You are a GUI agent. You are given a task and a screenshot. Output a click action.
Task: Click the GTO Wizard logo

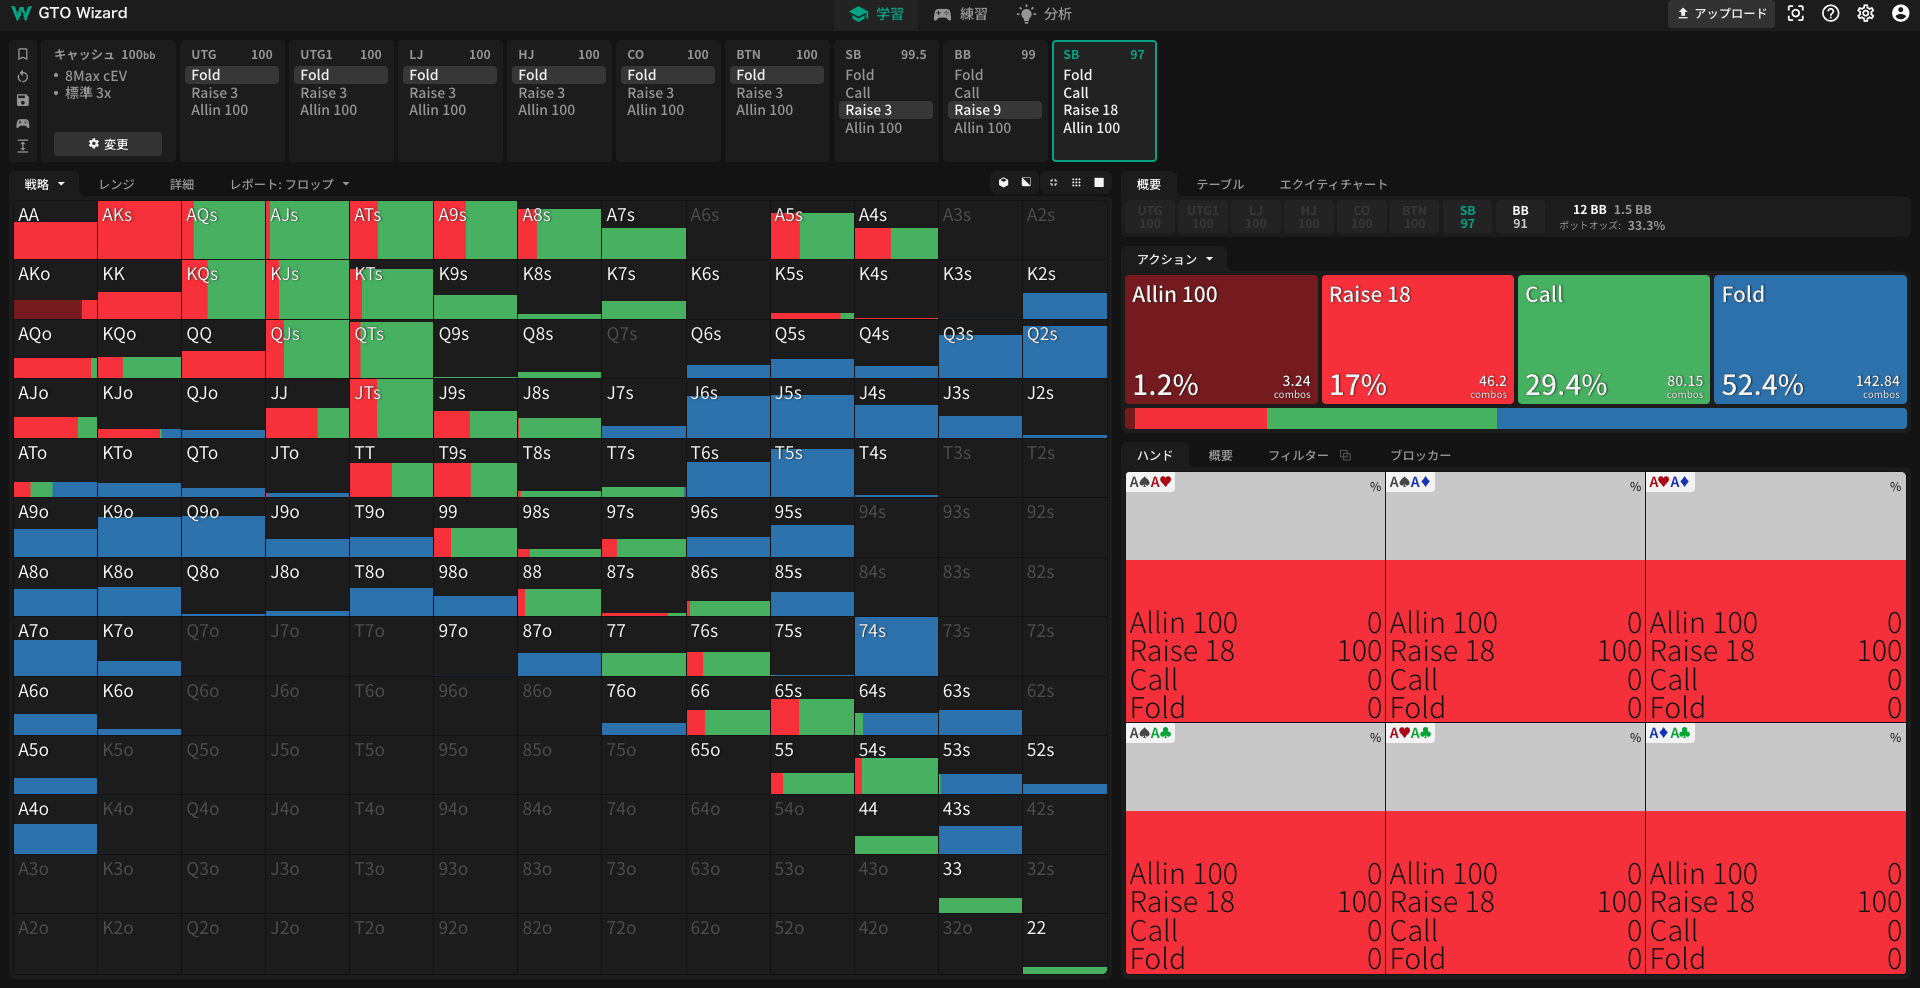pos(70,13)
